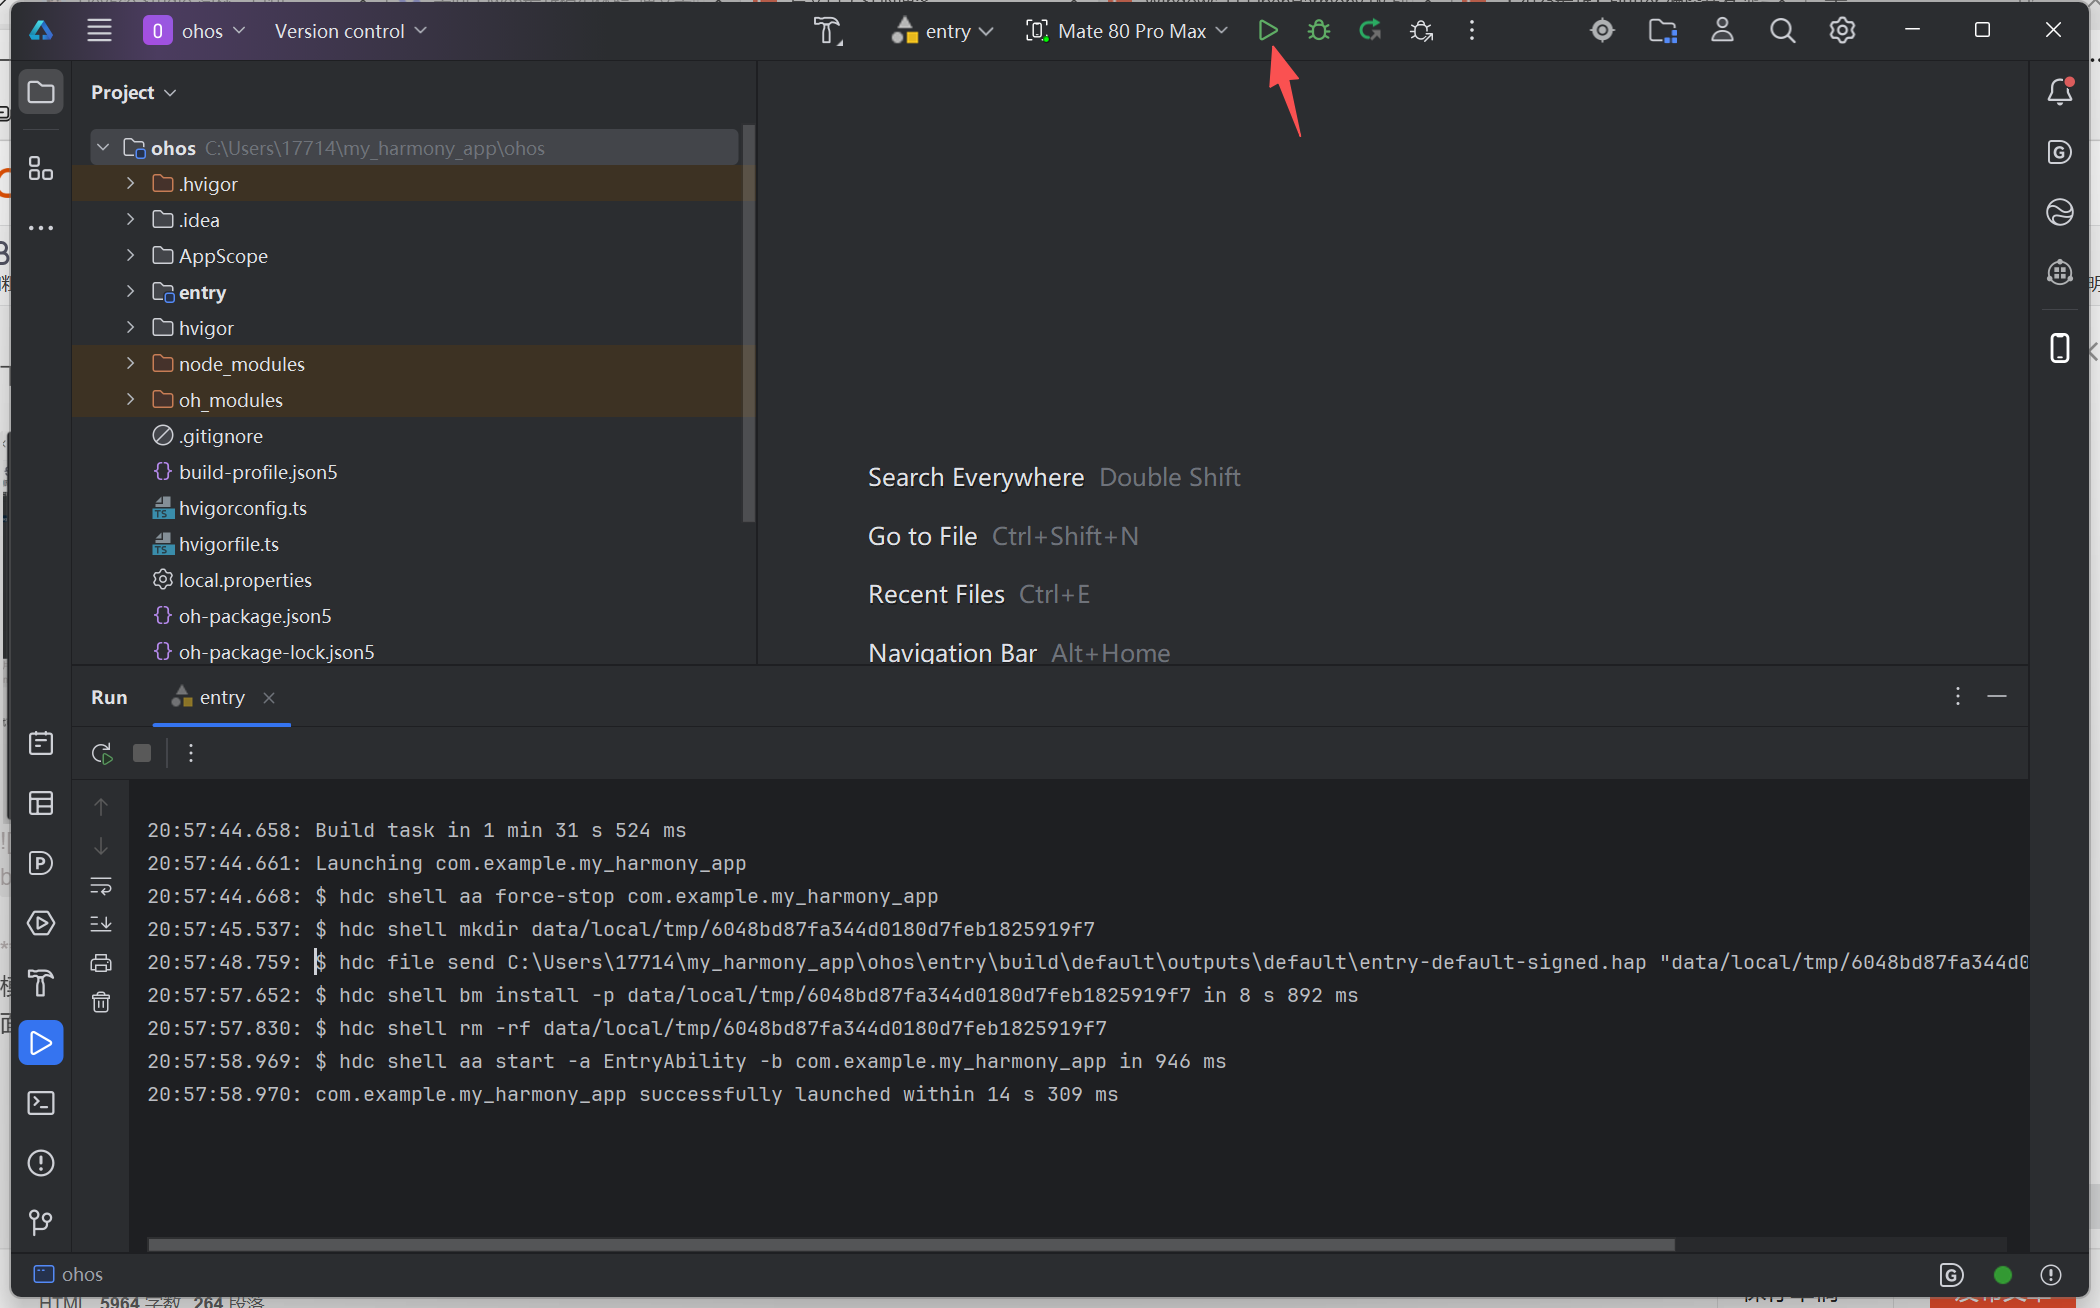Expand the entry module folder
This screenshot has width=2100, height=1308.
pyautogui.click(x=130, y=292)
